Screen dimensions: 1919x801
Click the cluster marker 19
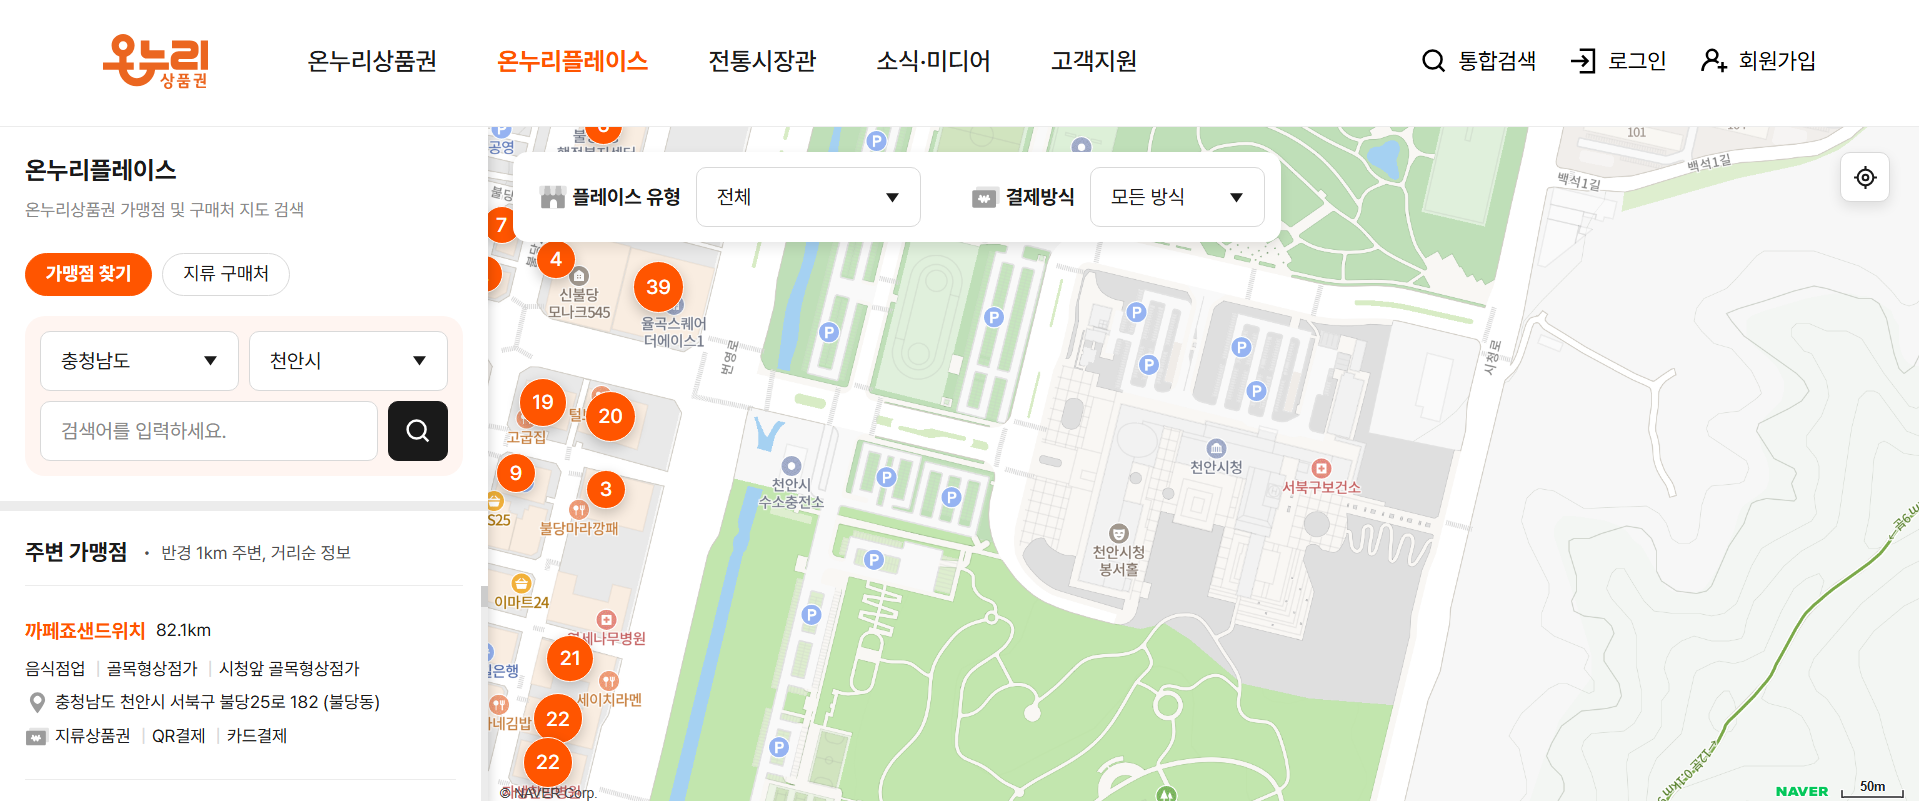(543, 402)
